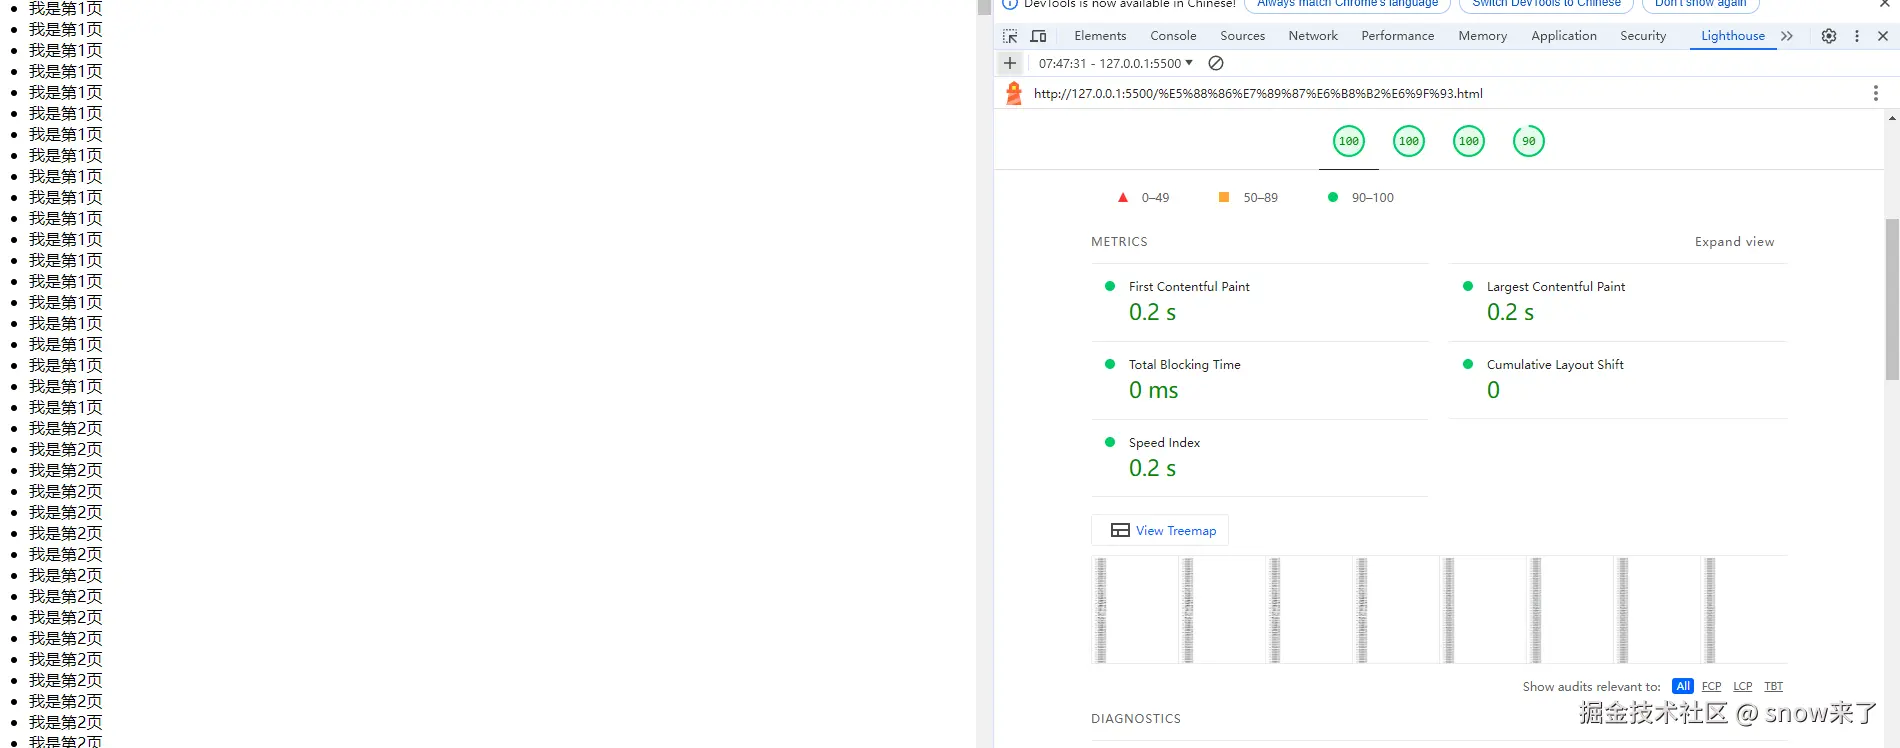Dismiss the Chinese language infobar
Screen dimensions: 1900x748
coord(1885,4)
